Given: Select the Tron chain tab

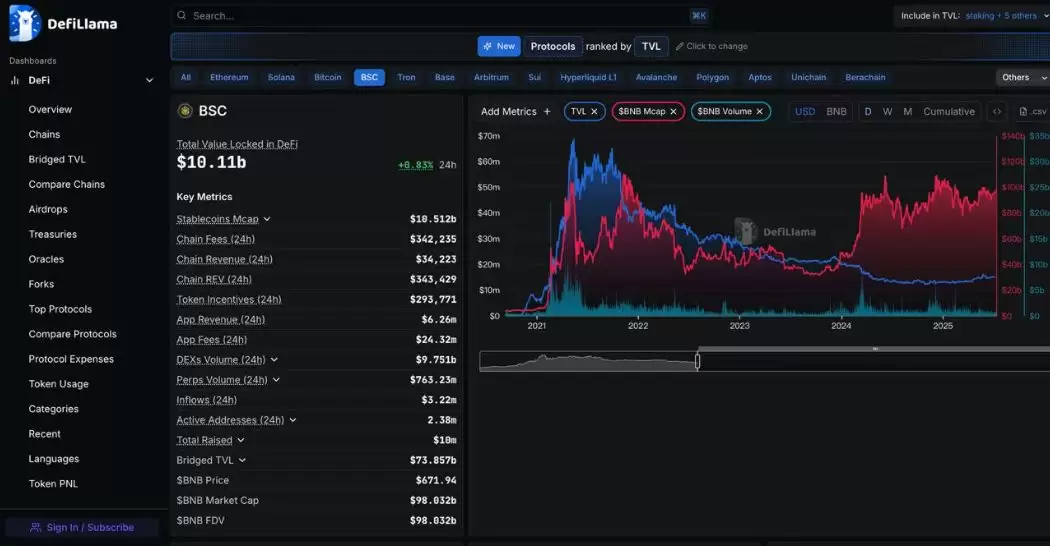Looking at the screenshot, I should click(x=406, y=77).
